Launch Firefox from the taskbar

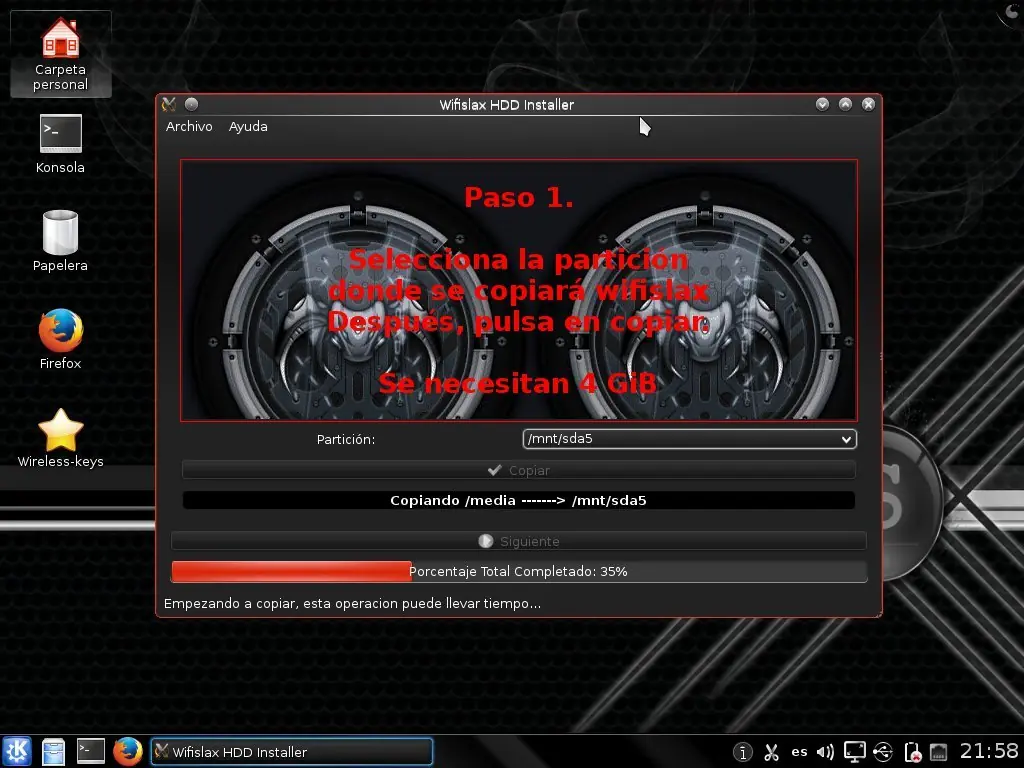(x=128, y=751)
